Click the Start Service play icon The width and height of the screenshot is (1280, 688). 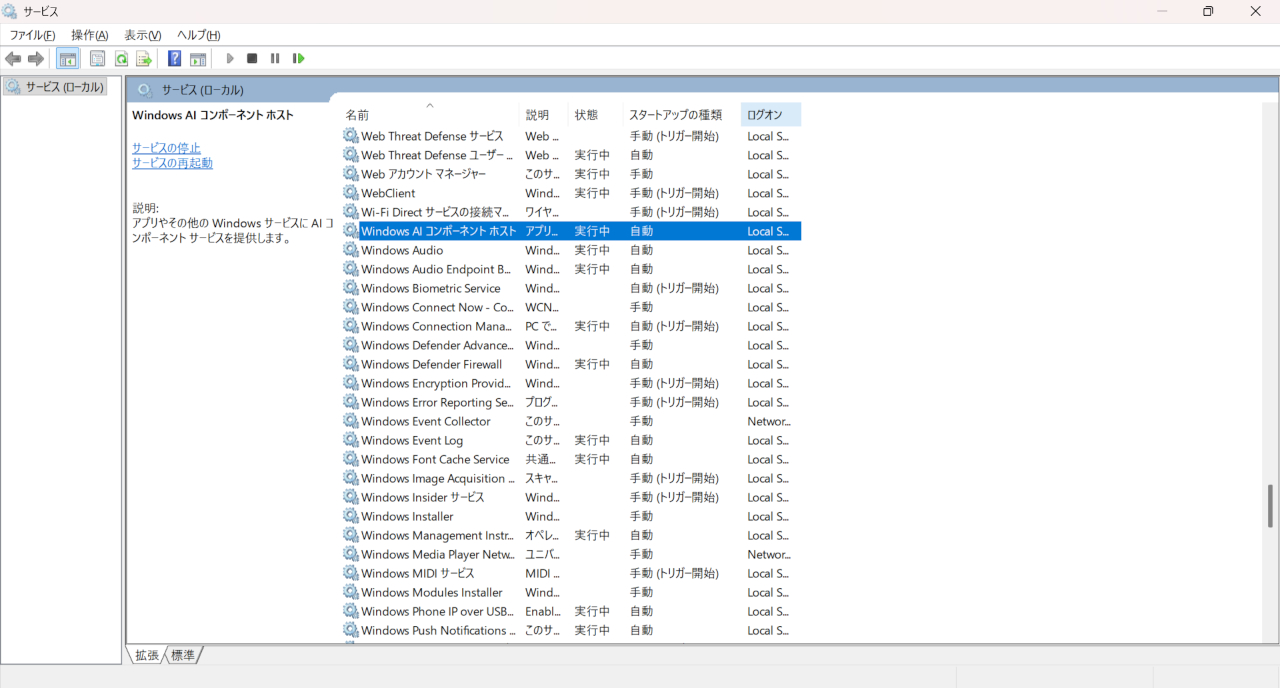tap(230, 59)
